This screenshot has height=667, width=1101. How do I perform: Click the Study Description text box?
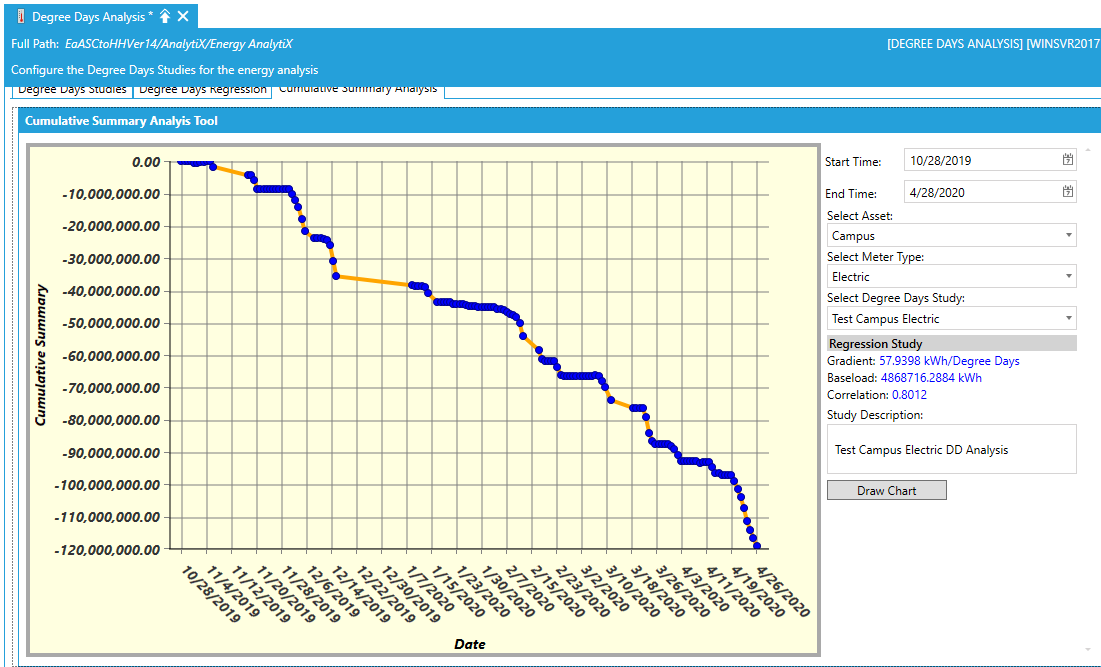pyautogui.click(x=951, y=449)
